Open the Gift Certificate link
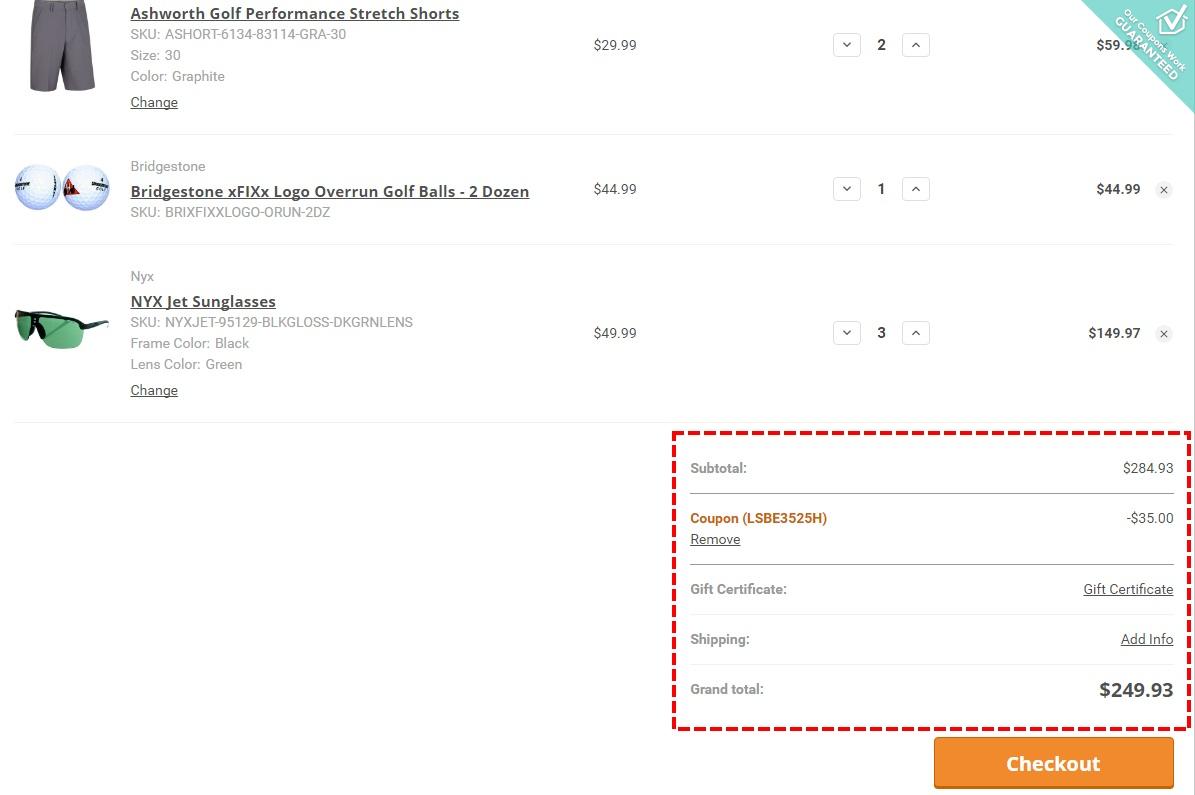This screenshot has height=795, width=1195. click(1128, 589)
